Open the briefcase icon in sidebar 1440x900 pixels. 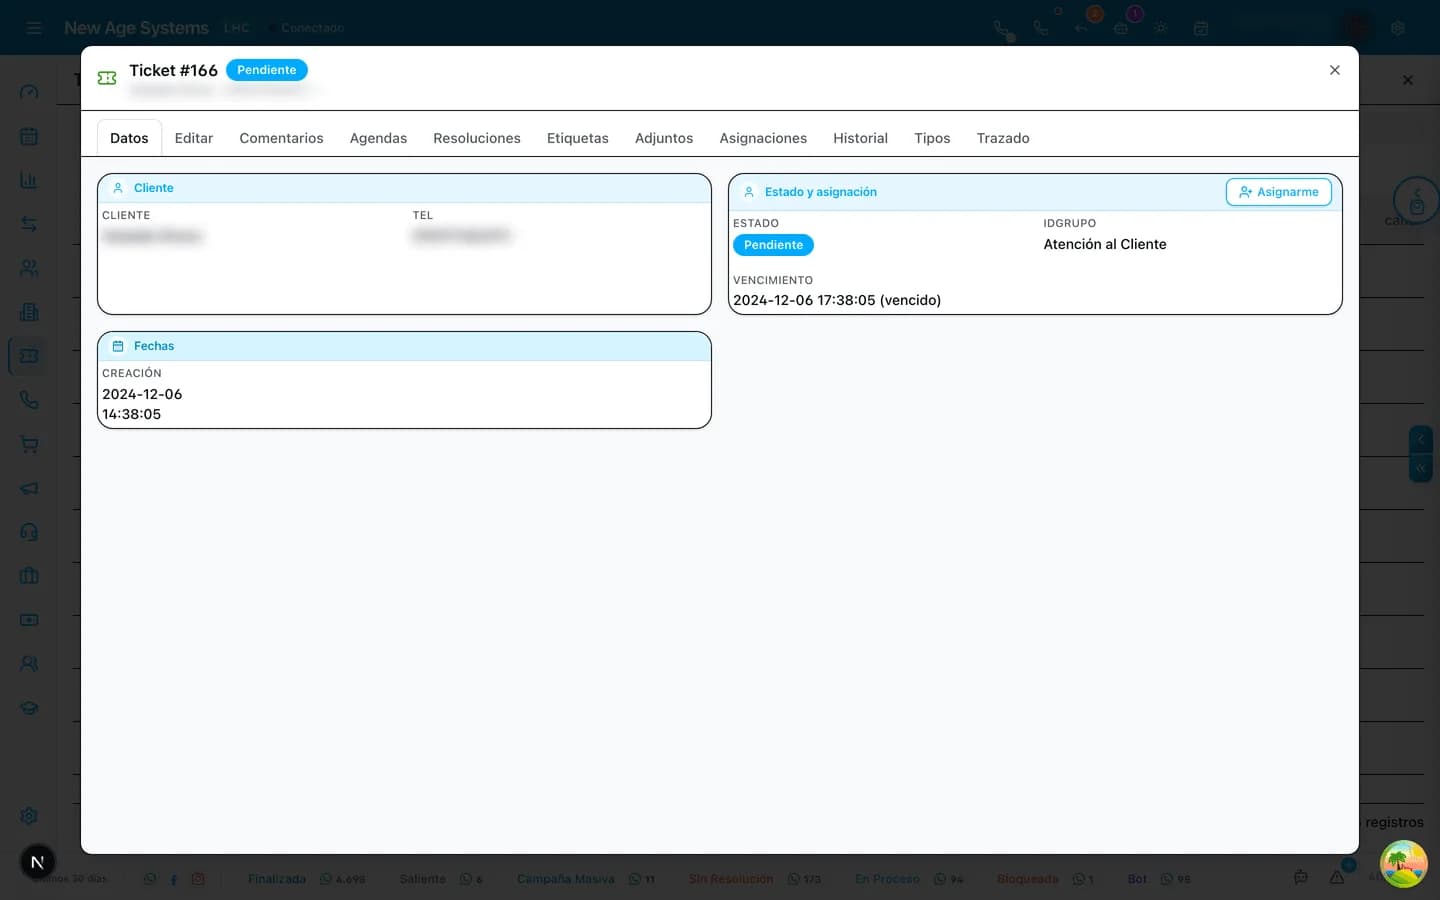[29, 576]
